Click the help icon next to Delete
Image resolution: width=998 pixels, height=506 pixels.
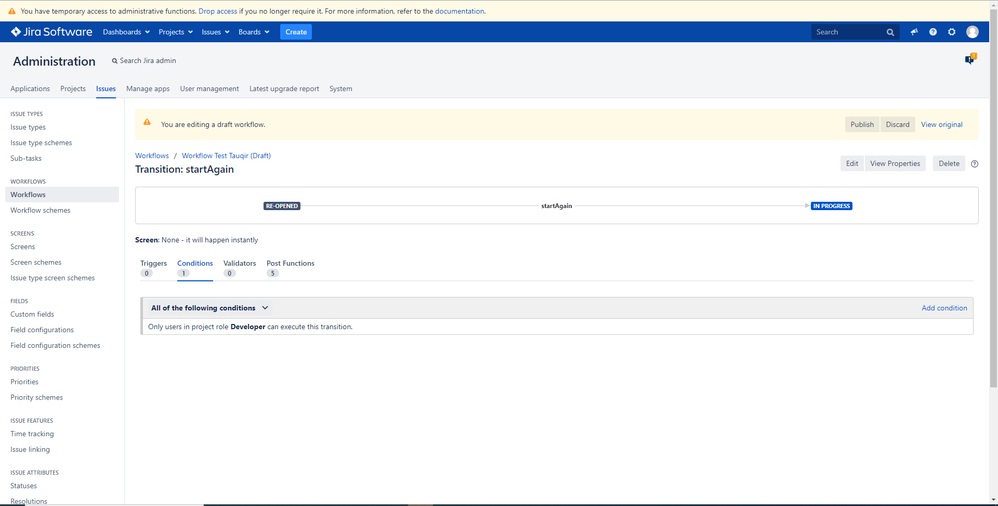click(x=974, y=164)
